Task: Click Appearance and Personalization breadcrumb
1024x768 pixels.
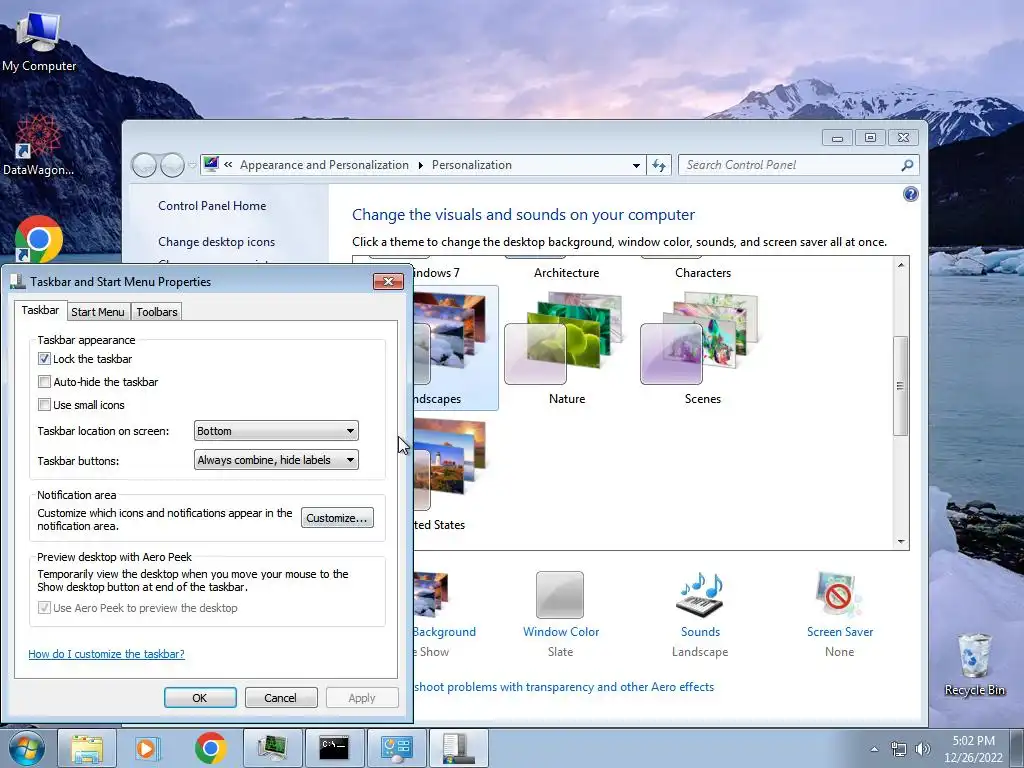Action: (x=324, y=165)
